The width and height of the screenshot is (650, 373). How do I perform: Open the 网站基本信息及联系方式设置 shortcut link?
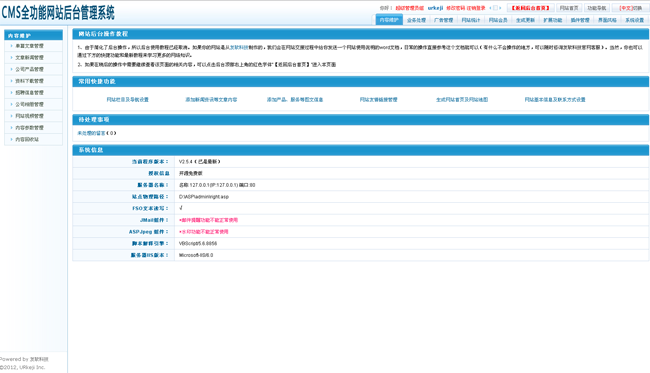pyautogui.click(x=555, y=99)
